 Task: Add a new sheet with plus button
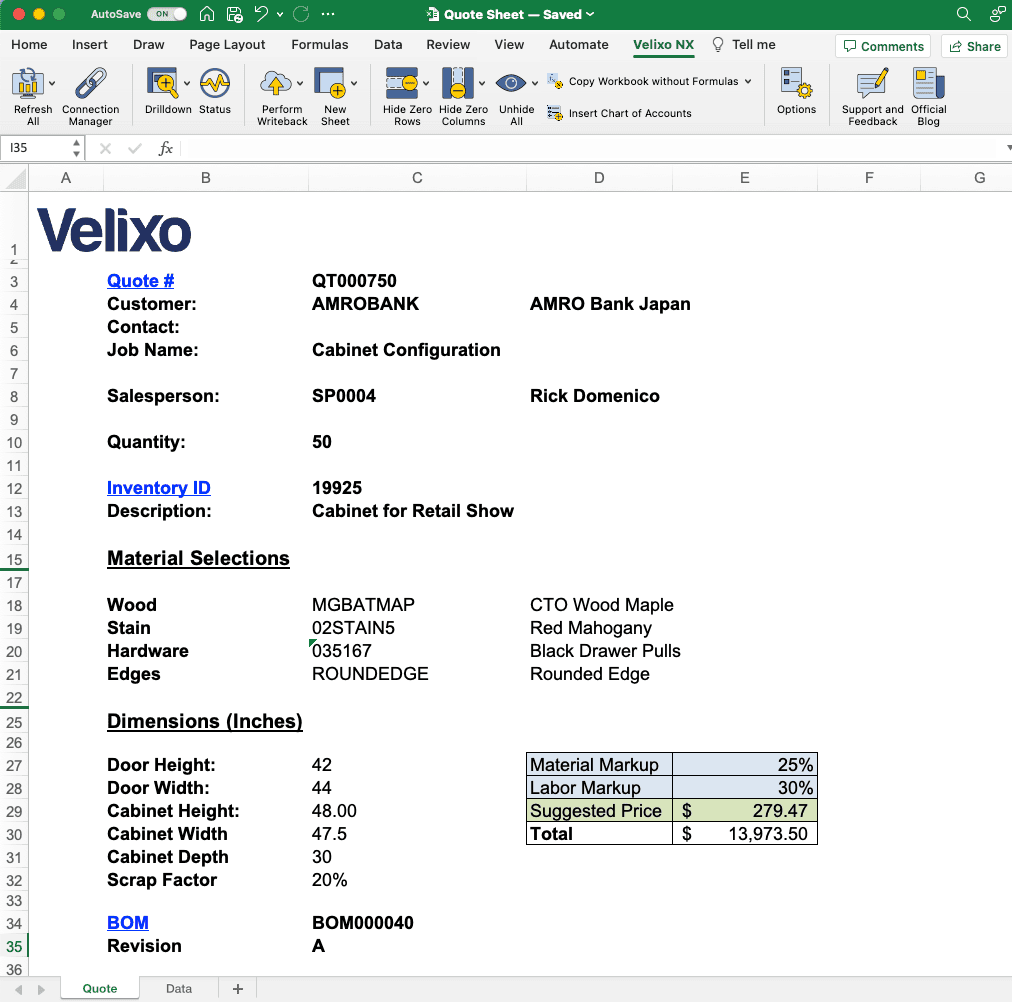point(238,989)
